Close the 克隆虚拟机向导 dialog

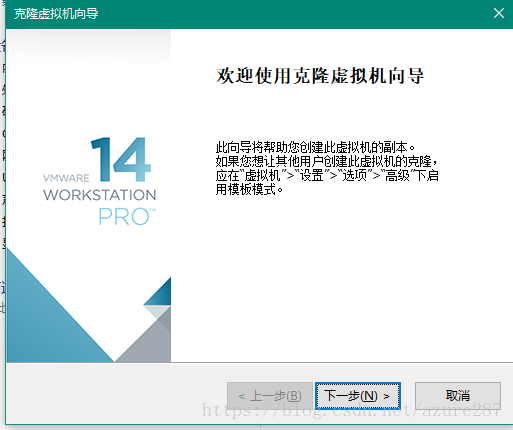point(499,13)
